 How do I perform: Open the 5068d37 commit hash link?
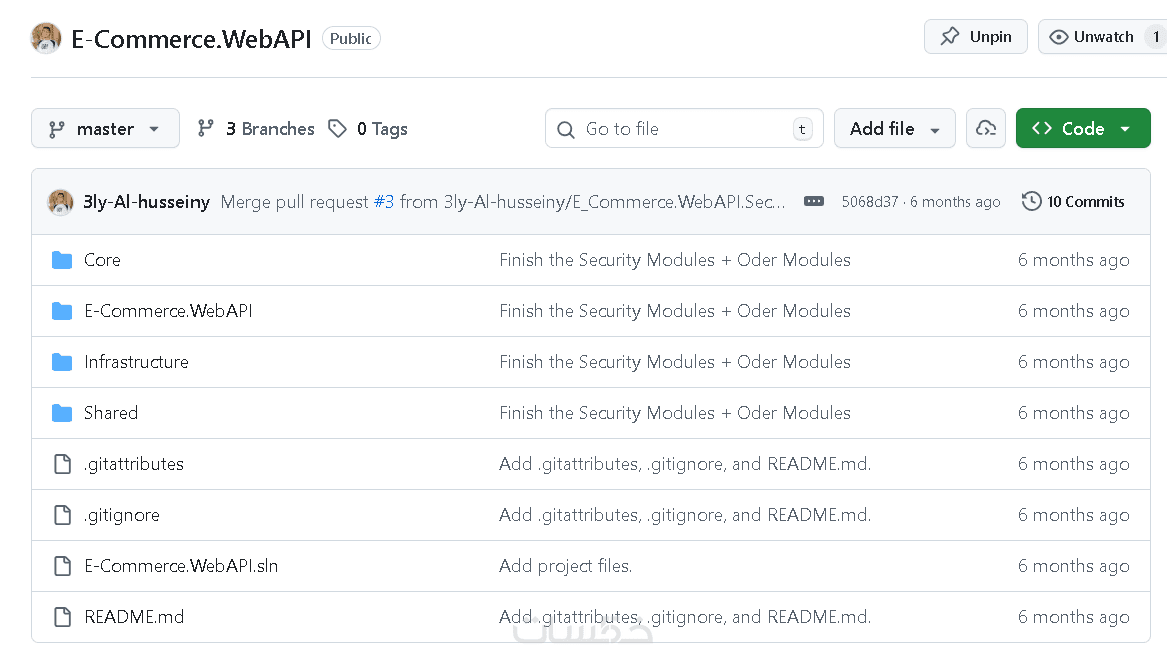coord(868,202)
